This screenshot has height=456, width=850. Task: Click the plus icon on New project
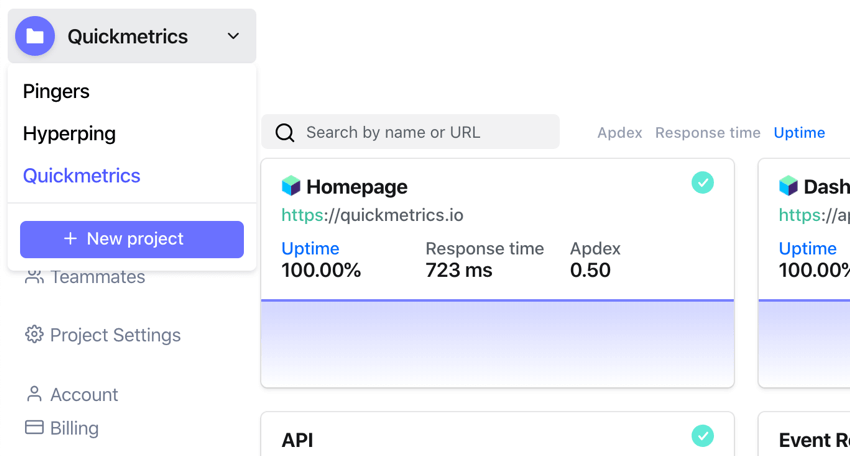click(70, 239)
